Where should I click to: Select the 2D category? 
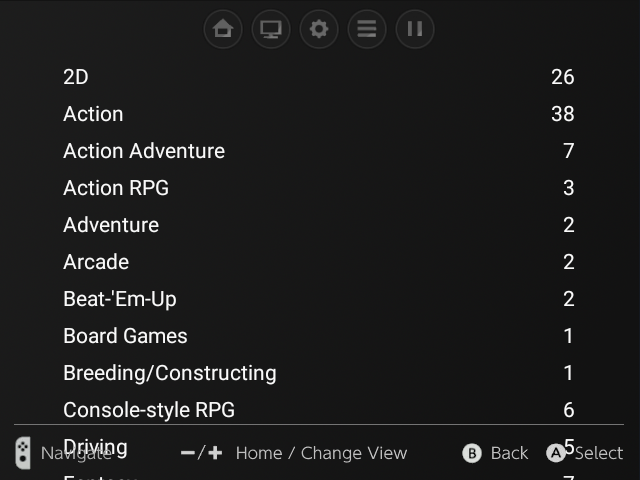76,77
